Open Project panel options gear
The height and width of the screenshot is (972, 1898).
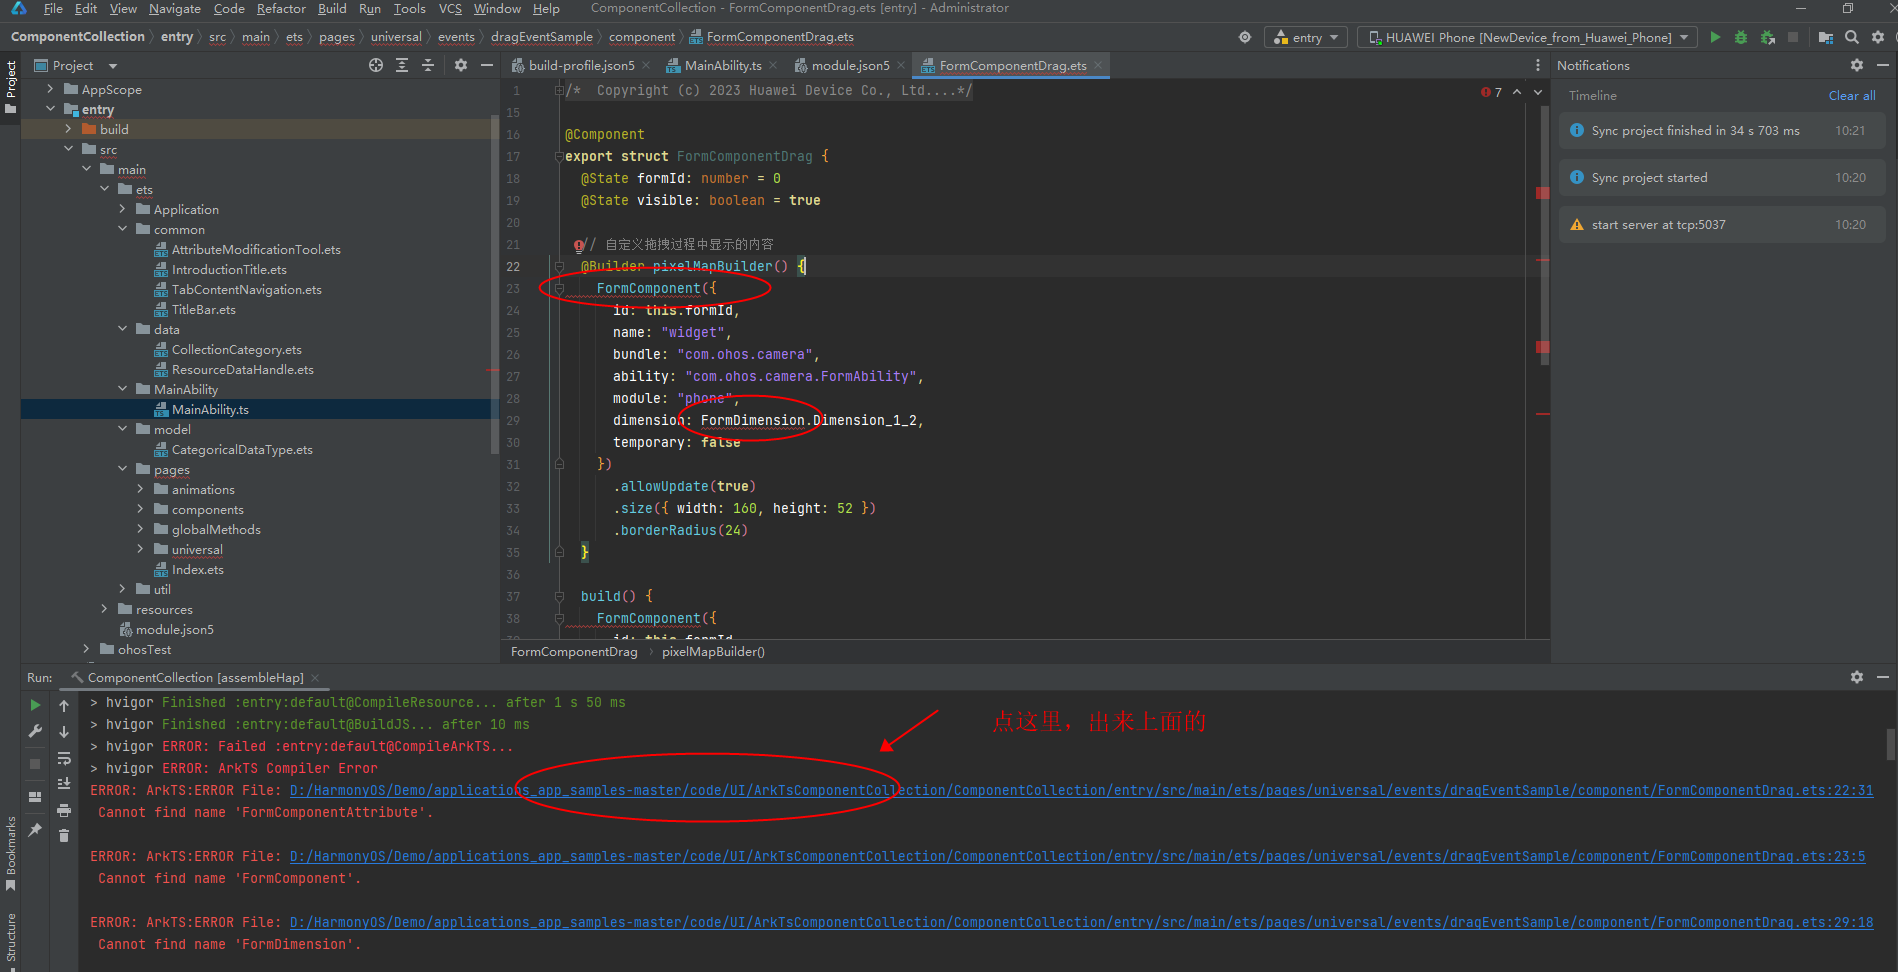(461, 65)
